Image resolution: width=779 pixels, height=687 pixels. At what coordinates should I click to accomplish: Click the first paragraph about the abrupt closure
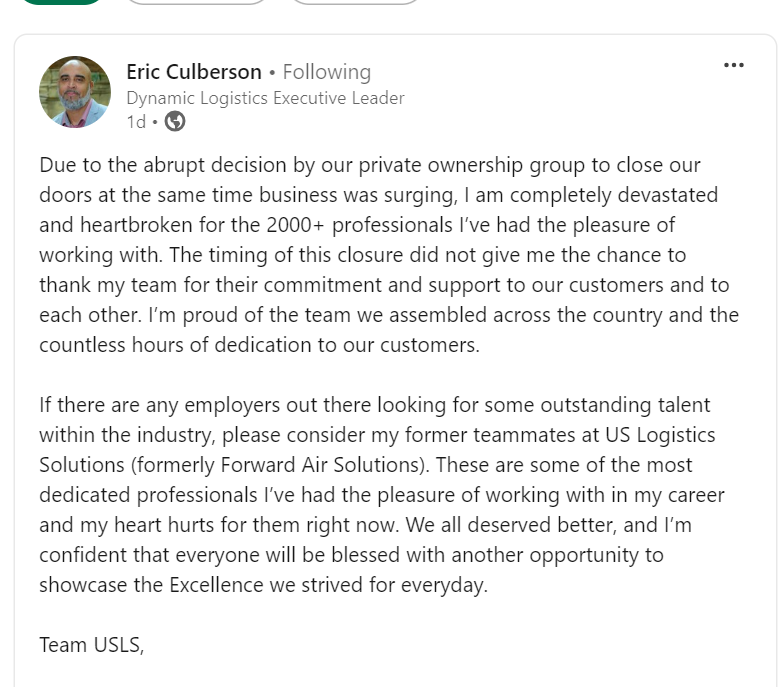(x=389, y=255)
